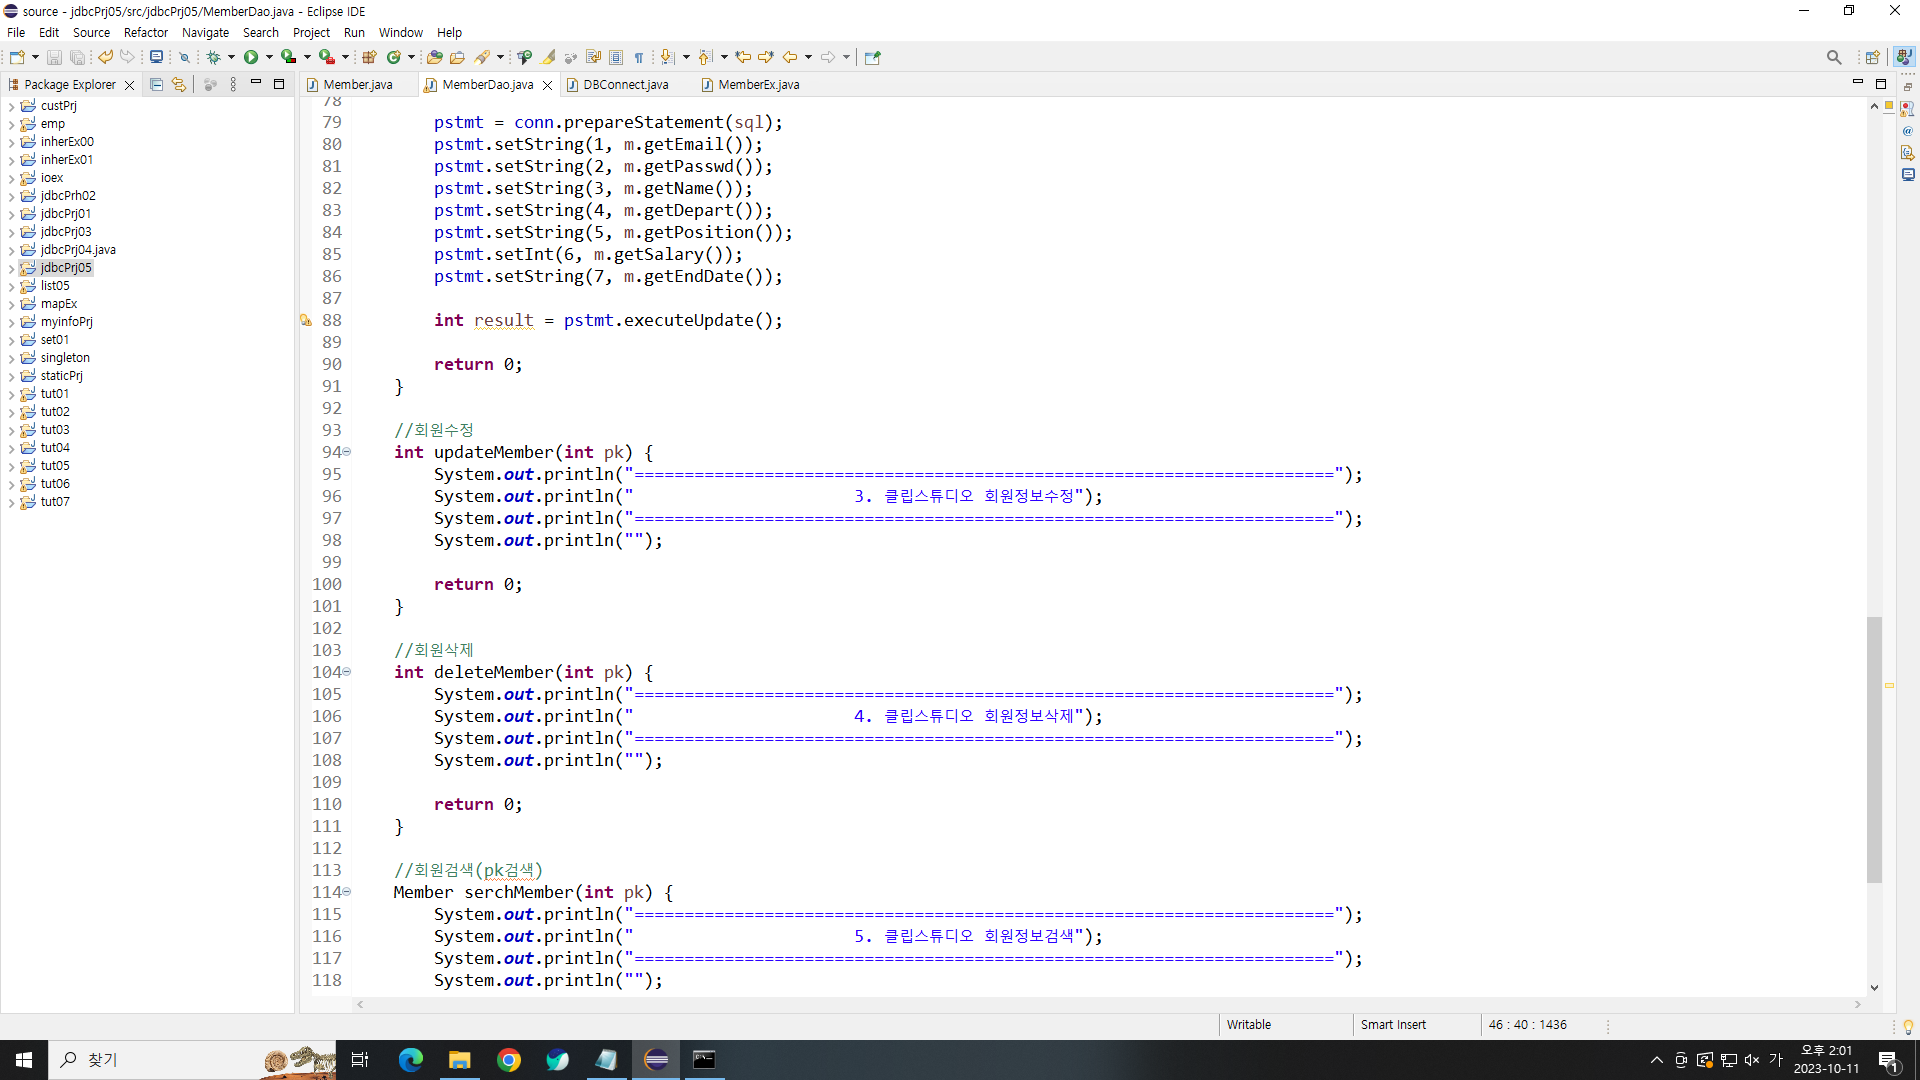Toggle Link with Editor in Package Explorer

click(179, 85)
